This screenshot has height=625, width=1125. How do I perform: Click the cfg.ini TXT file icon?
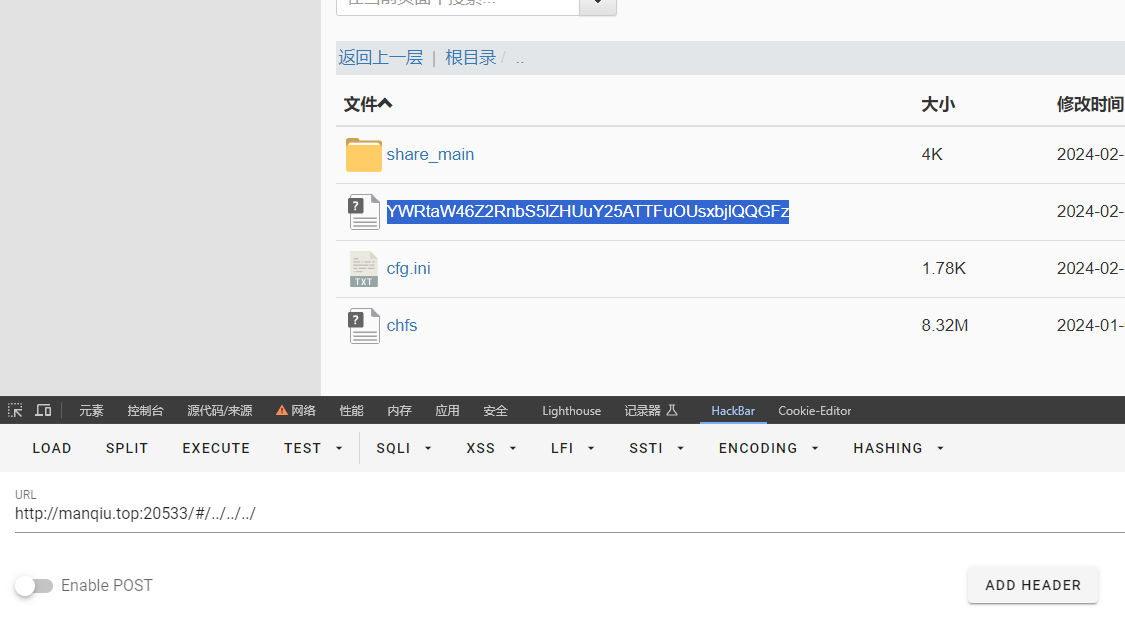[x=364, y=268]
